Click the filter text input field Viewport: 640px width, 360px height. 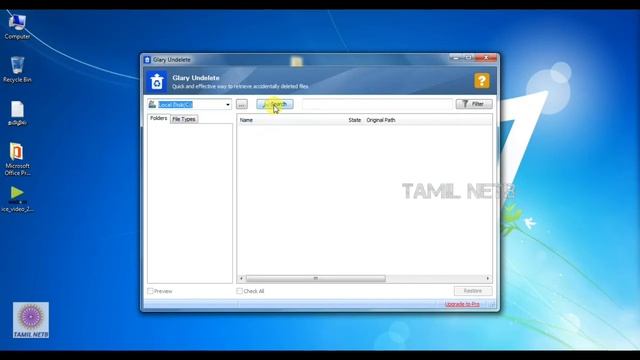377,104
